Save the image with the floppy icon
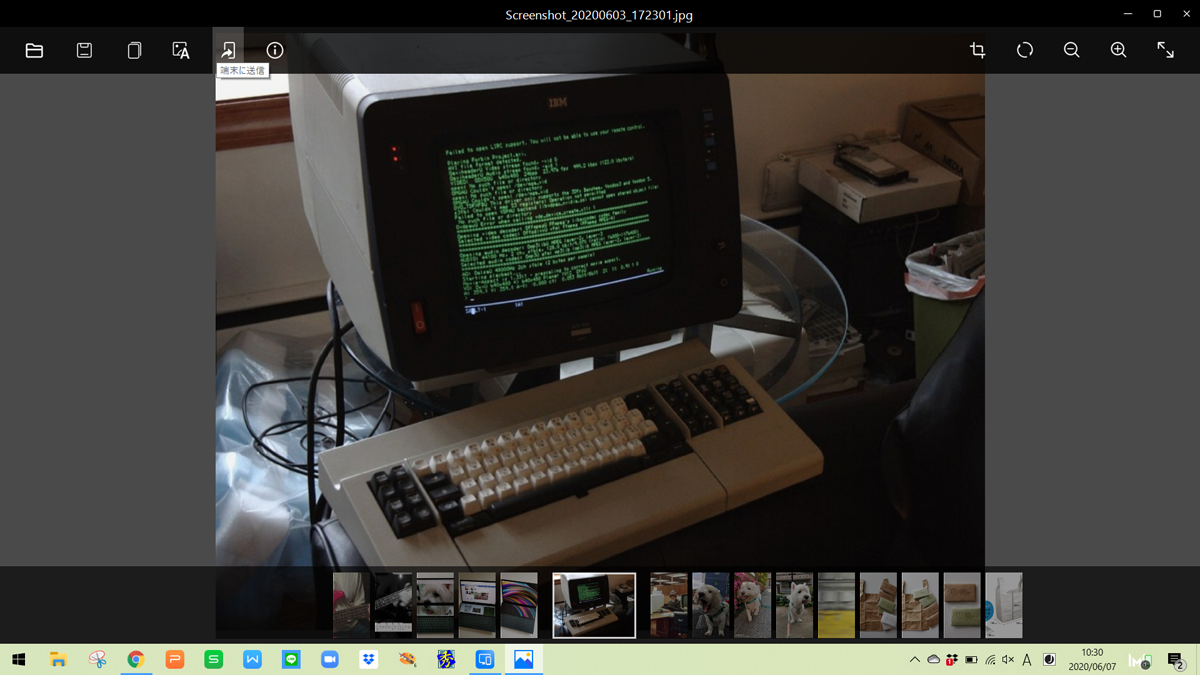Viewport: 1200px width, 675px height. [84, 50]
